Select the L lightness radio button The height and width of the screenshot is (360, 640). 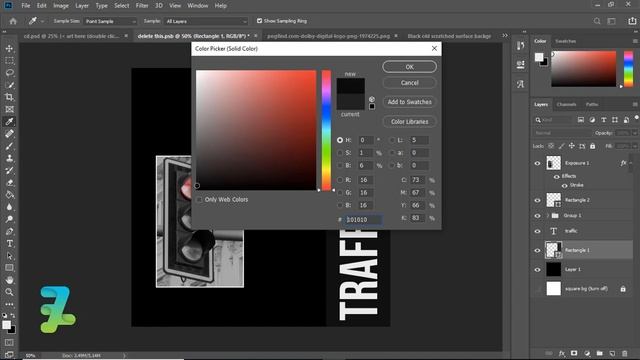click(x=392, y=140)
